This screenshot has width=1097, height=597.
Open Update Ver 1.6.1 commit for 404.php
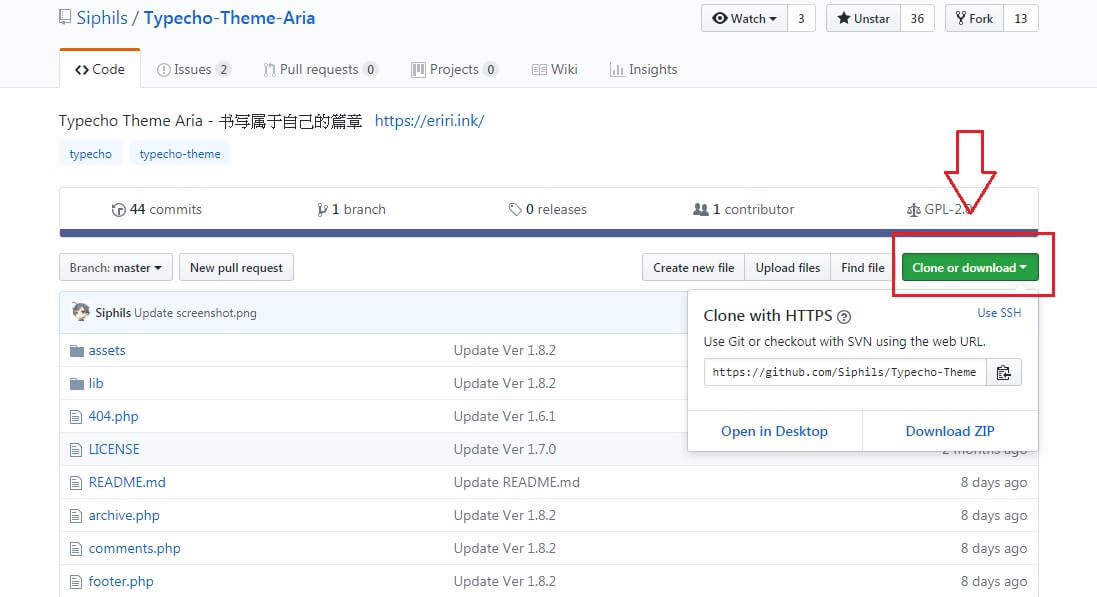[504, 416]
